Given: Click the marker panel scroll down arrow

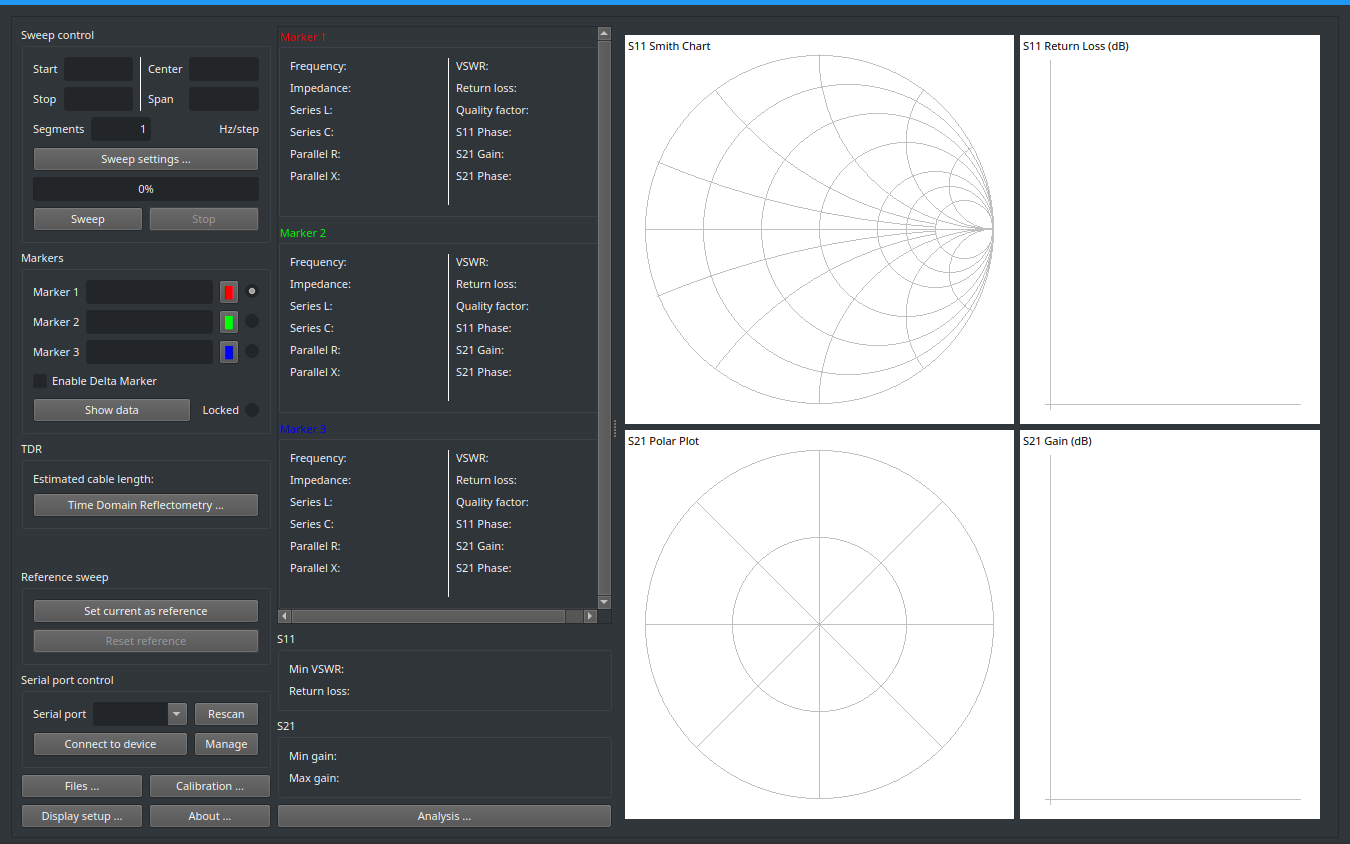Looking at the screenshot, I should (604, 602).
